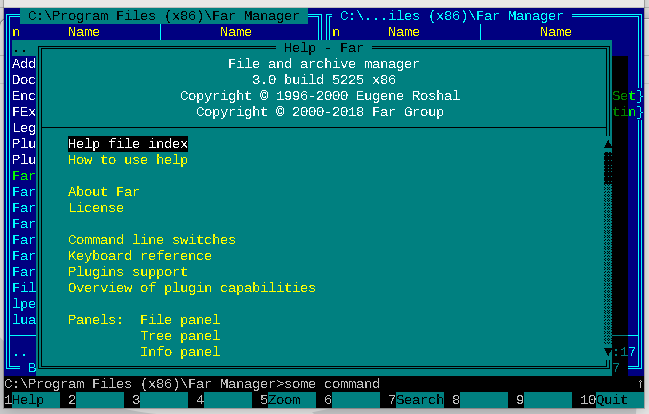649x414 pixels.
Task: Select the 'Add' entry in left panel
Action: (x=24, y=64)
